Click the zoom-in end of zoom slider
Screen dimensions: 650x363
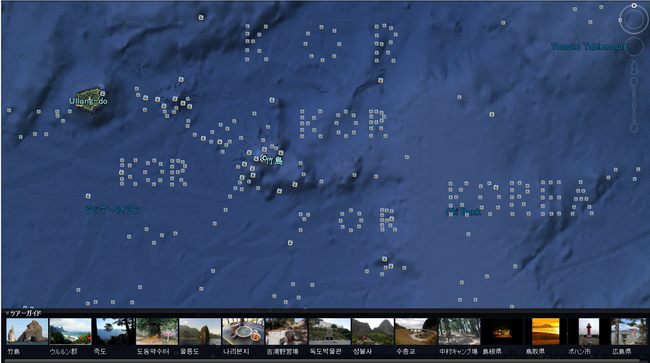[x=634, y=82]
